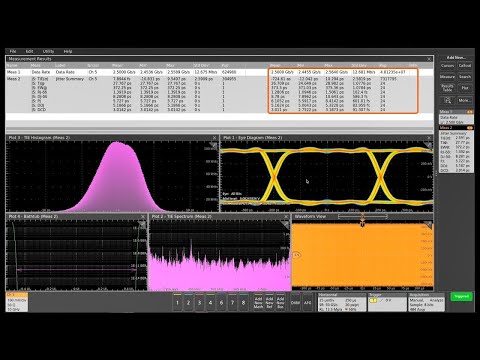The image size is (480, 360).
Task: Turn on channel 2
Action: coord(188,302)
